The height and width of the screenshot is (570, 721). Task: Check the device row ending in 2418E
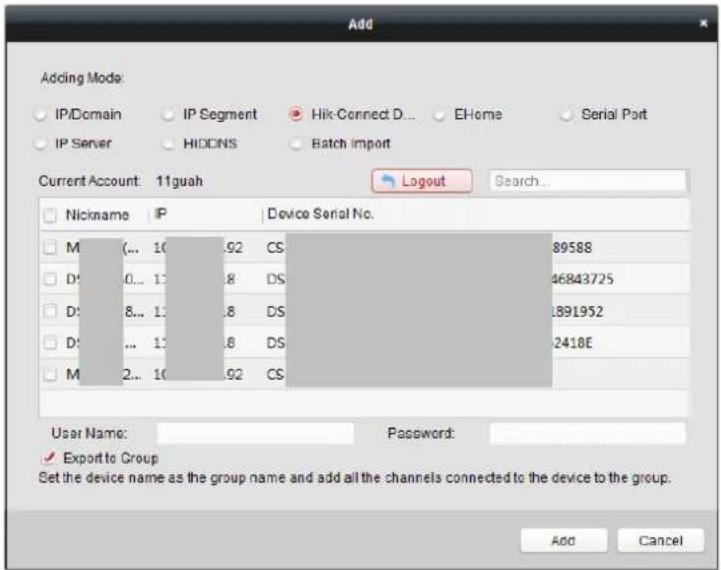coord(50,342)
